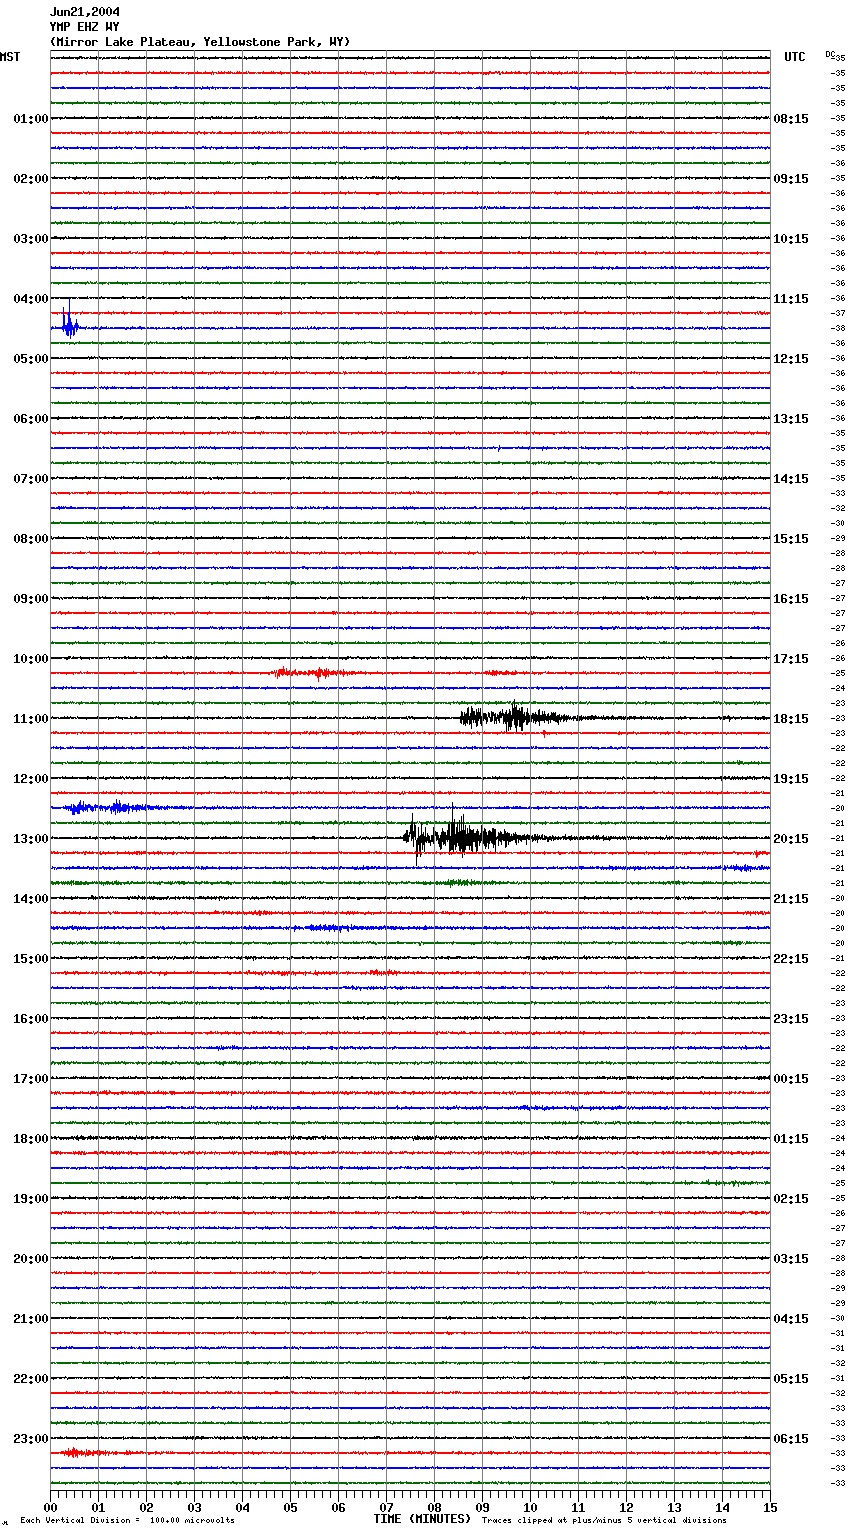Select the "10:00" MST time label
Screen dimensions: 850x1534
31,659
